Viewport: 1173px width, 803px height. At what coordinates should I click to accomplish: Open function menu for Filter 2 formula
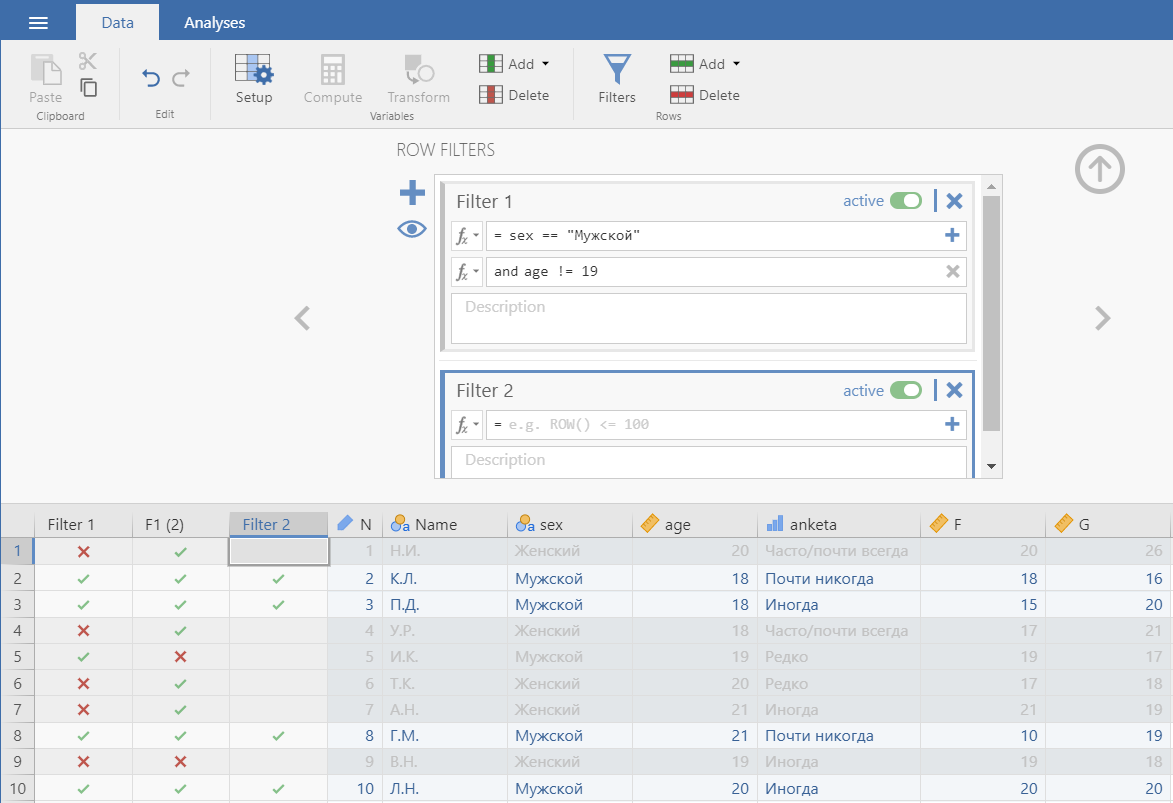click(467, 425)
